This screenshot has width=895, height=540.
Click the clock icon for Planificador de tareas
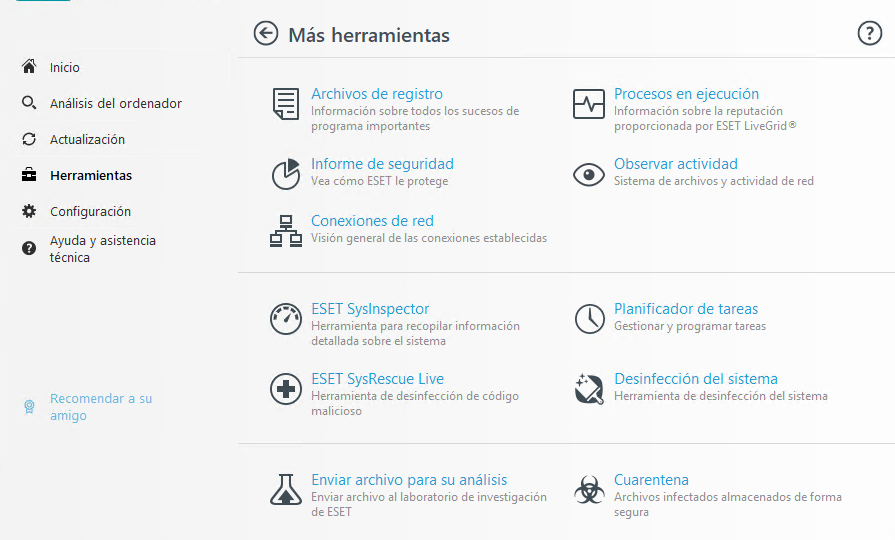[x=589, y=319]
